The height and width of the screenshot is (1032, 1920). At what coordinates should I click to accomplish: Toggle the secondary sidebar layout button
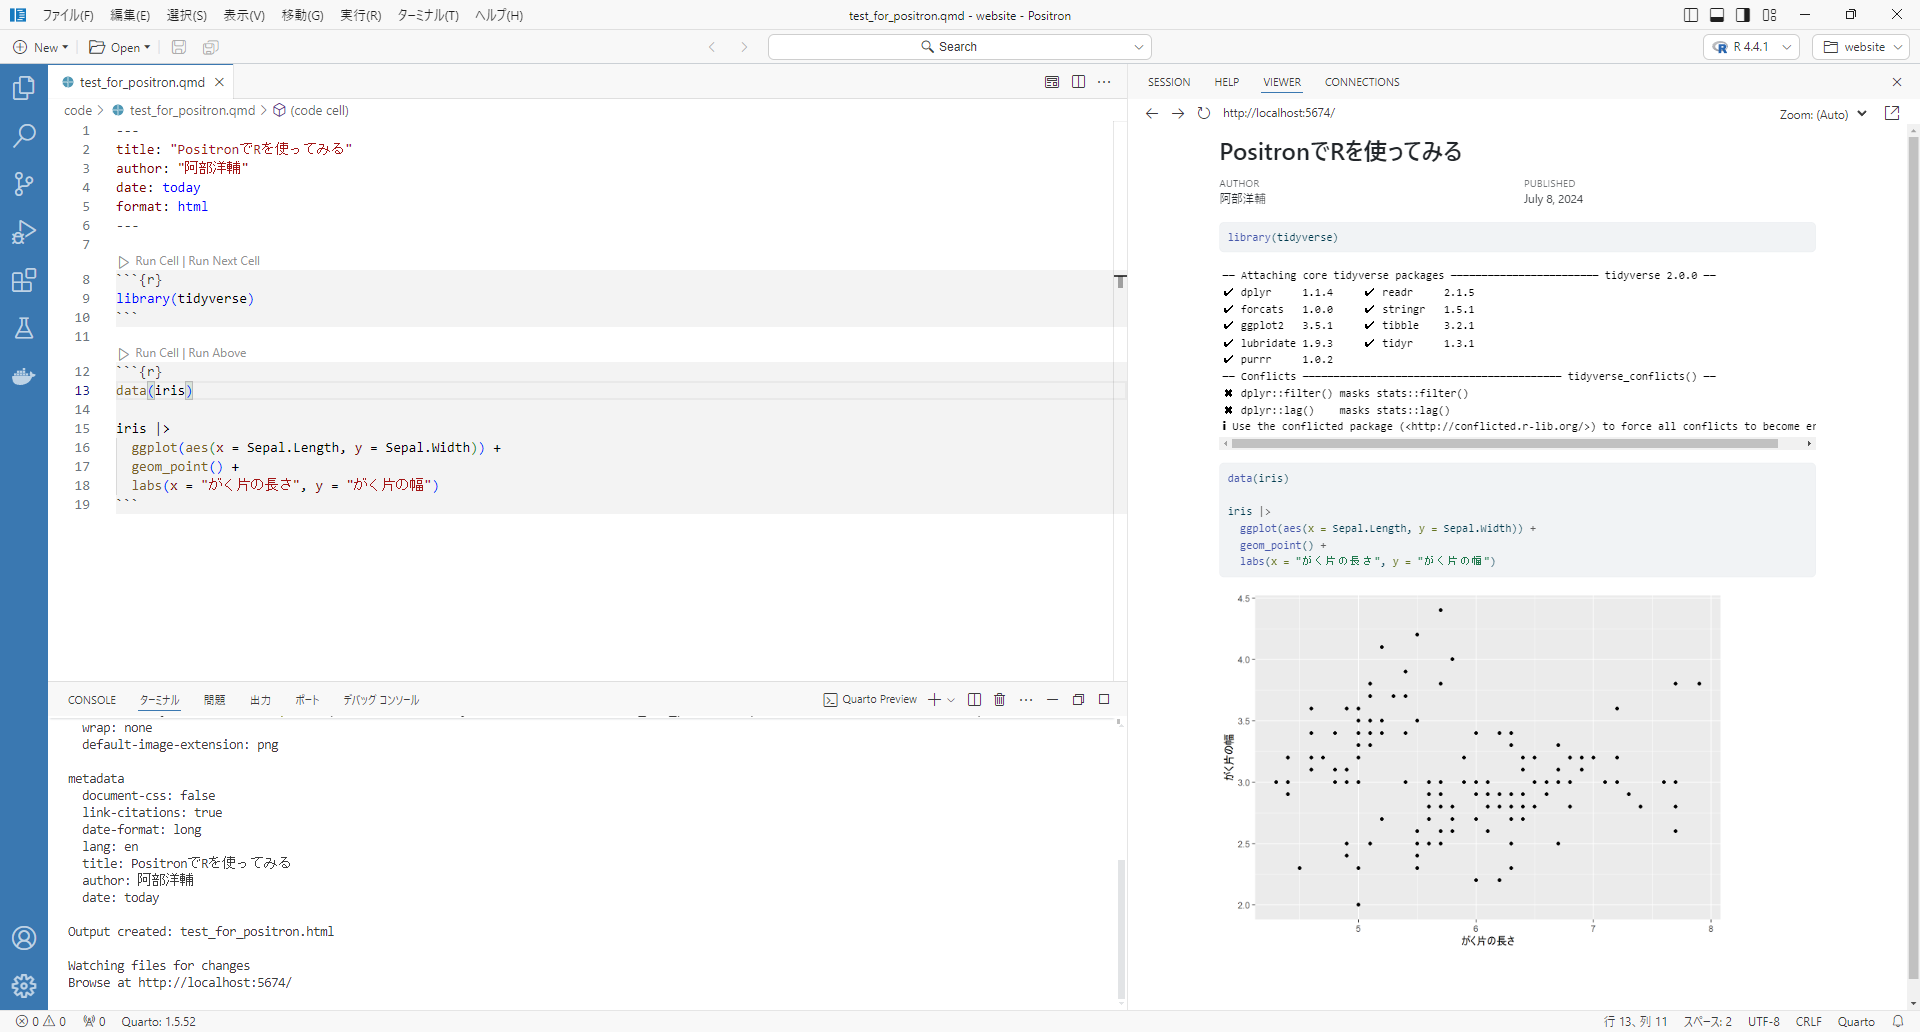[x=1743, y=15]
